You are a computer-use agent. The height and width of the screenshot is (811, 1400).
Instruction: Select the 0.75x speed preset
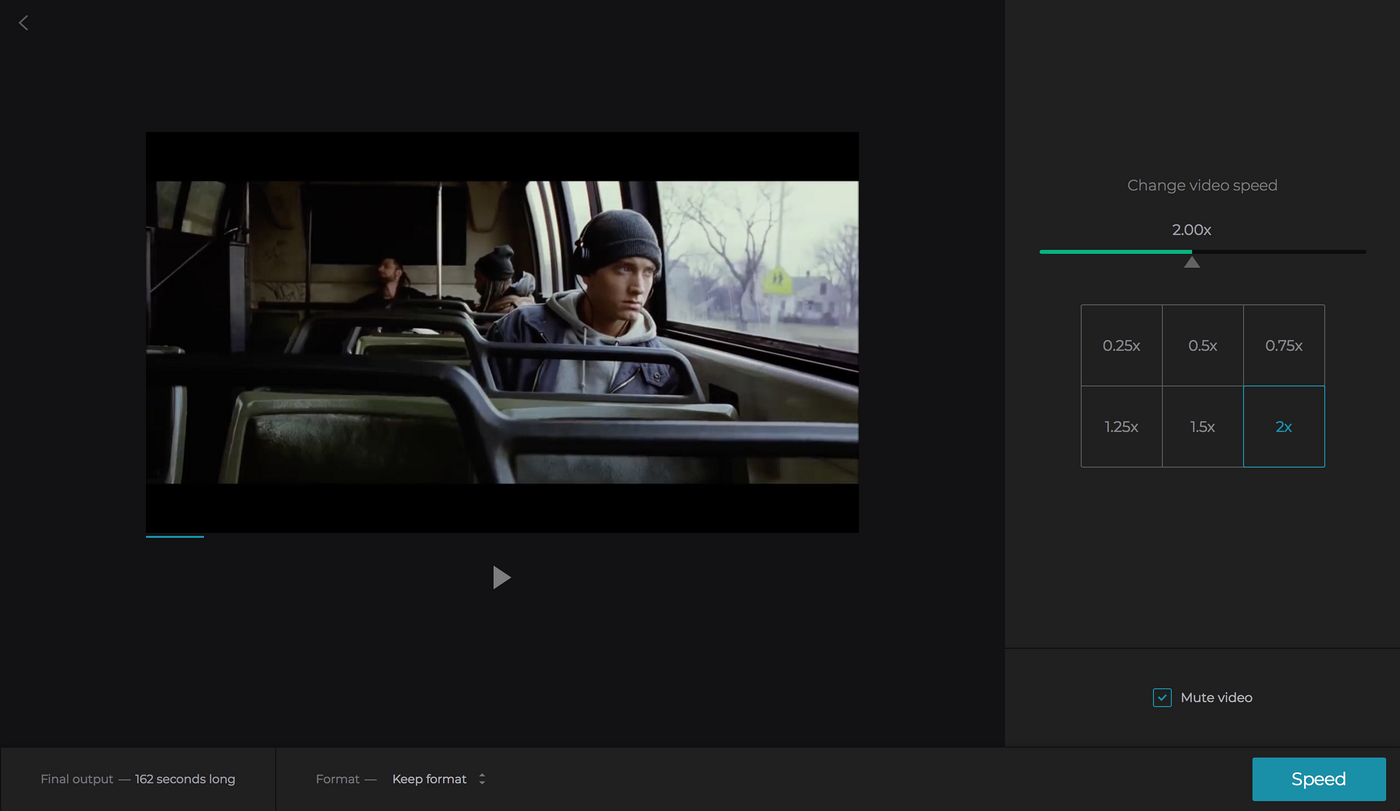click(1284, 345)
